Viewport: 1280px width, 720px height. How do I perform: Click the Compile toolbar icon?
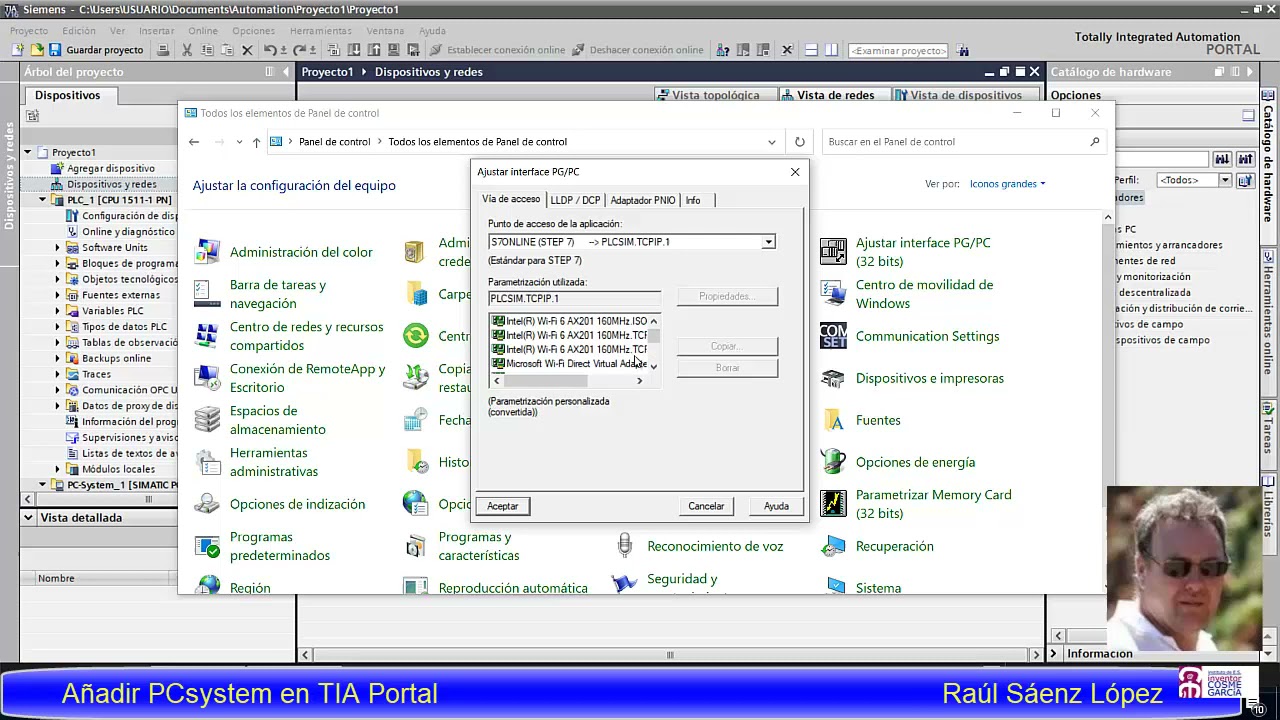pyautogui.click(x=333, y=50)
